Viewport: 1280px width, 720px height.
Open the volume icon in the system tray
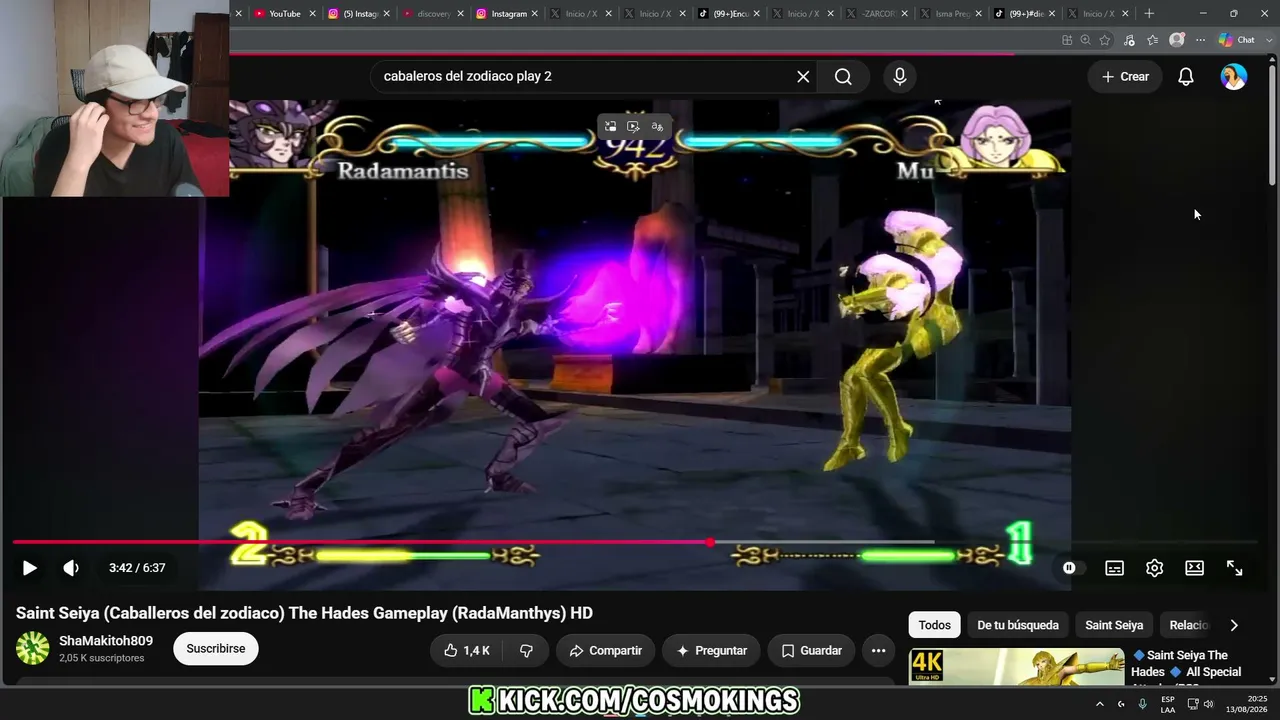pos(1208,704)
